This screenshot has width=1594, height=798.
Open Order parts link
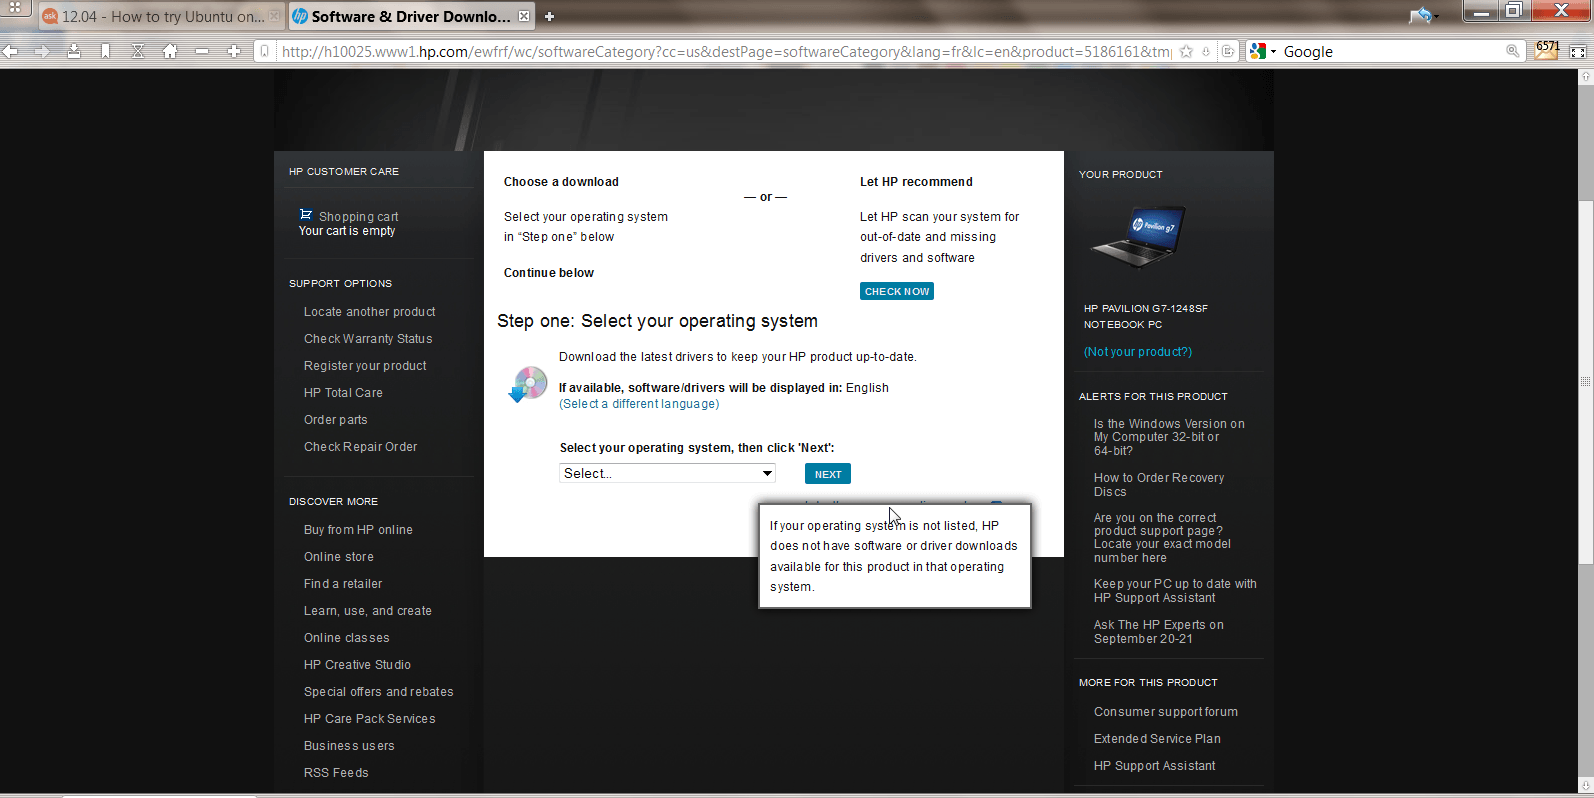click(x=336, y=420)
